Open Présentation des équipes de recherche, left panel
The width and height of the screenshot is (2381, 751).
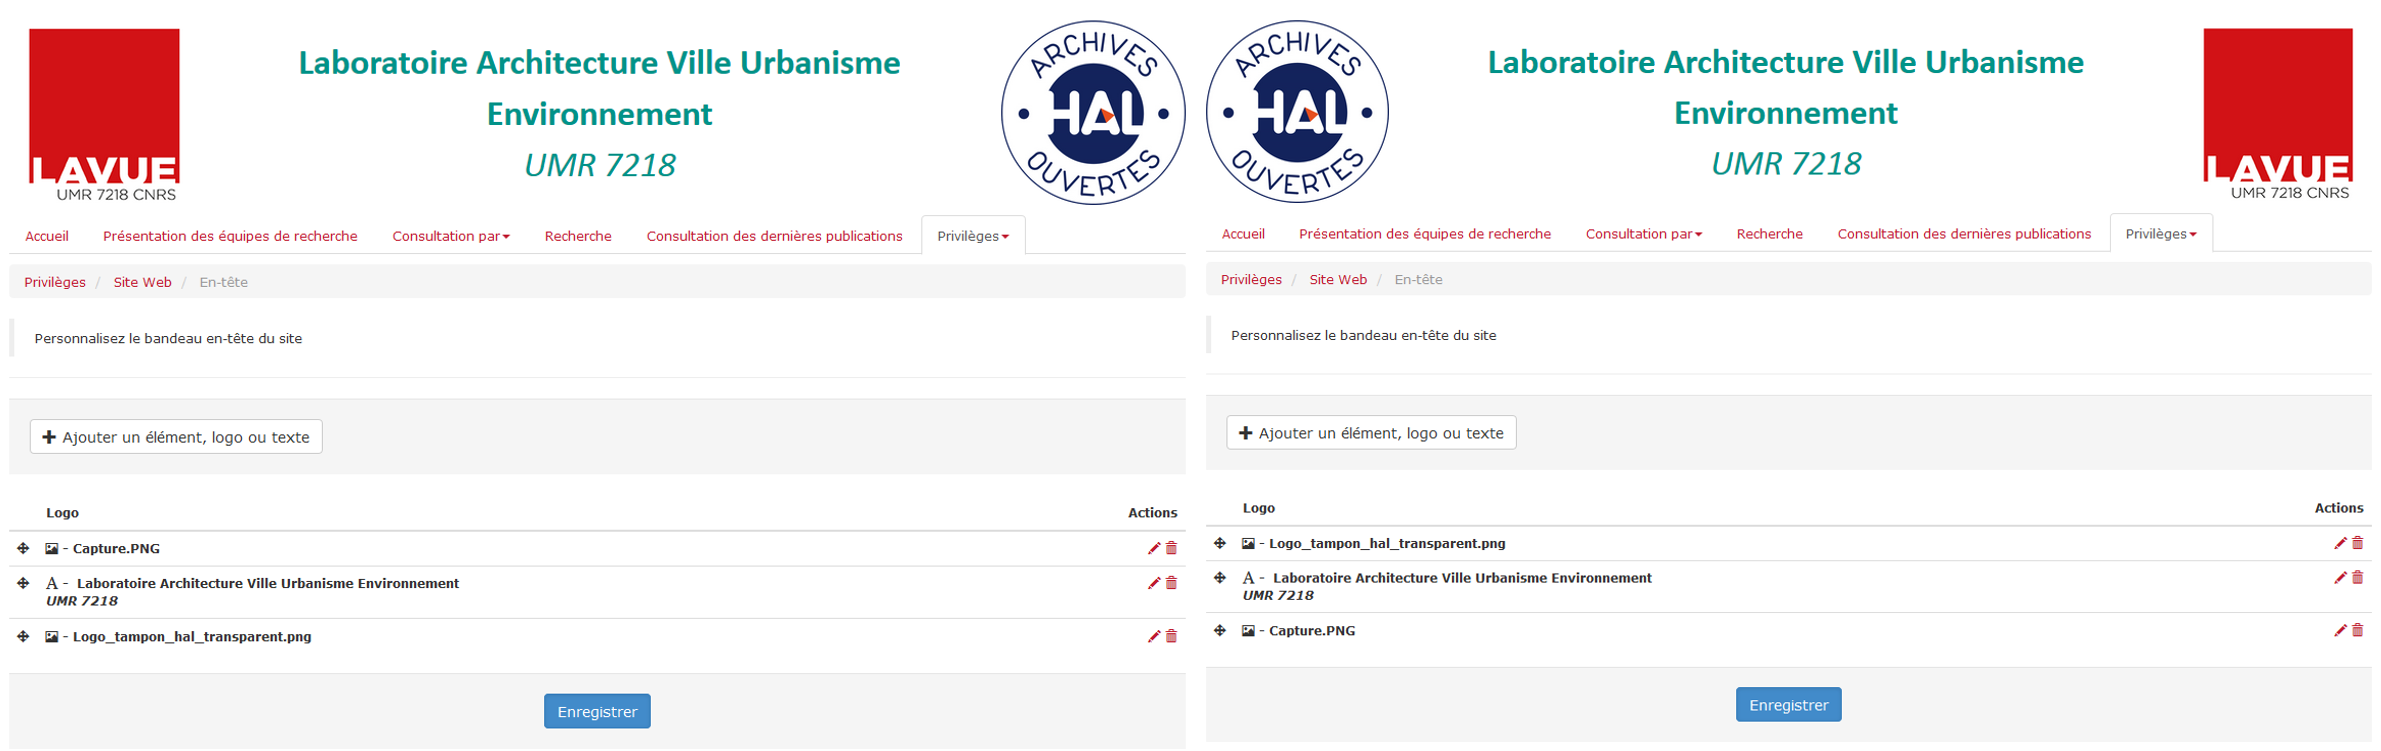[x=230, y=236]
